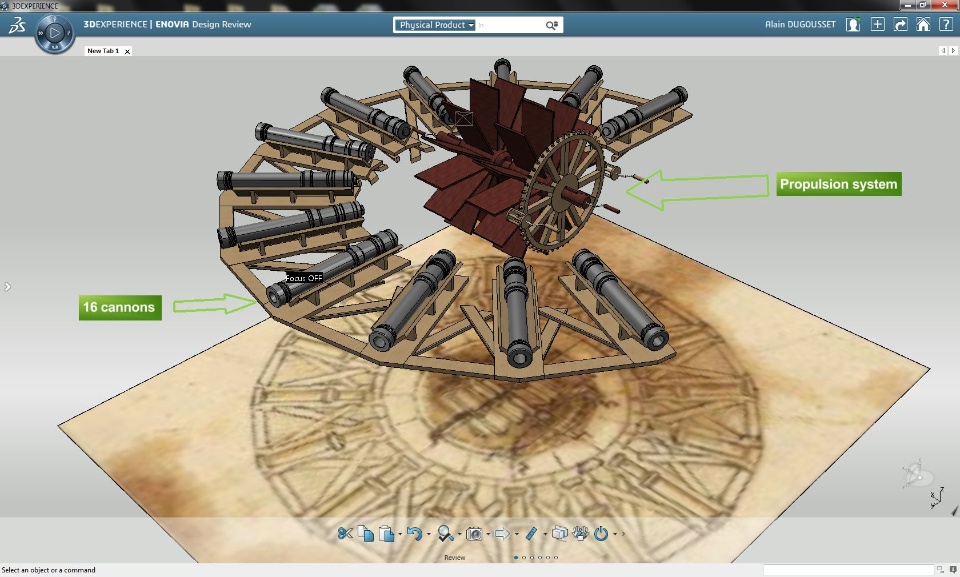Open the Physical Product search type dropdown
This screenshot has width=960, height=577.
435,25
